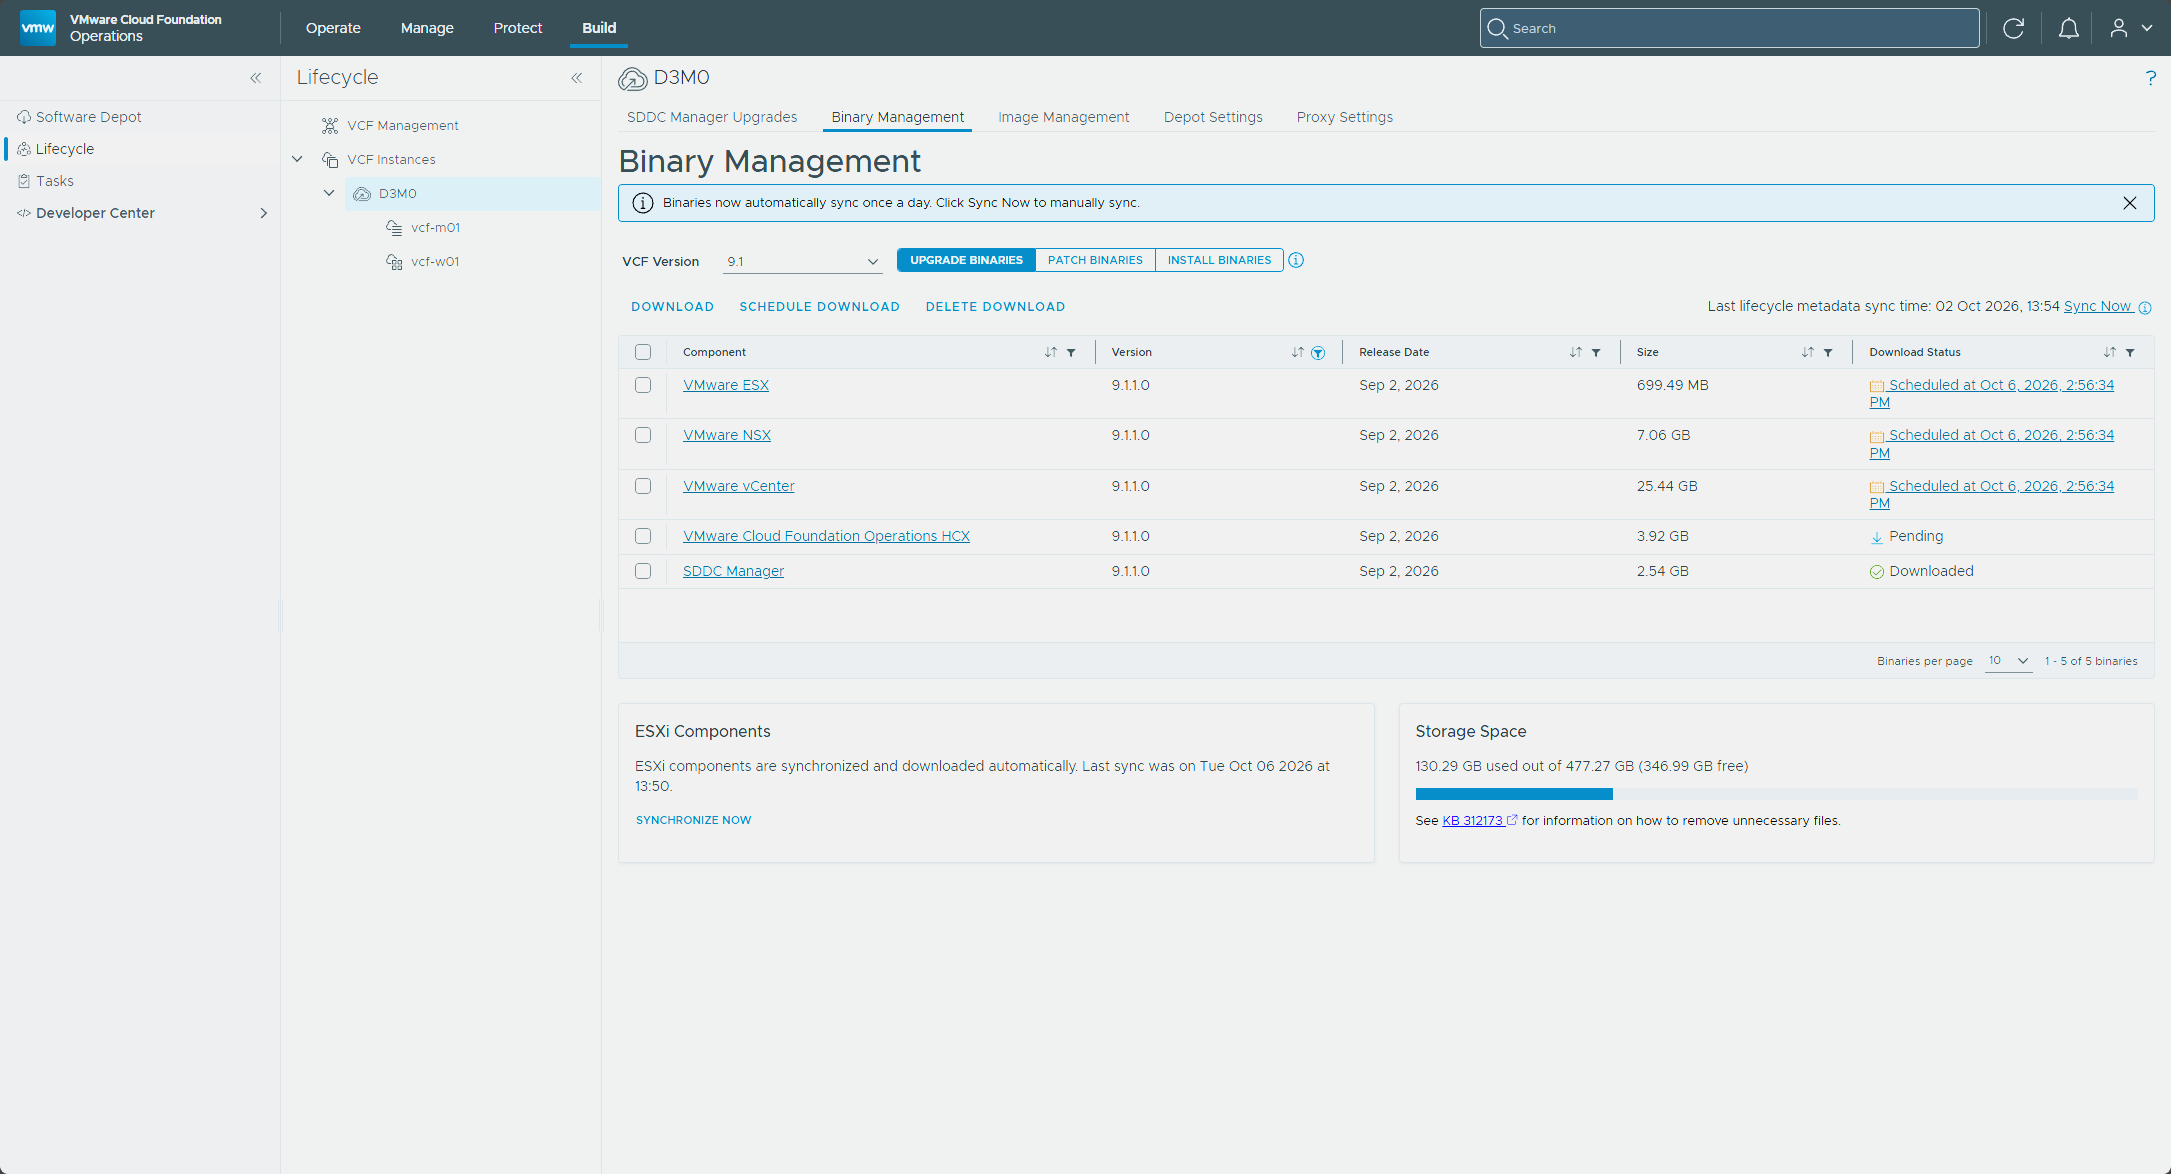Dismiss the sync info banner
This screenshot has height=1174, width=2171.
[2130, 203]
